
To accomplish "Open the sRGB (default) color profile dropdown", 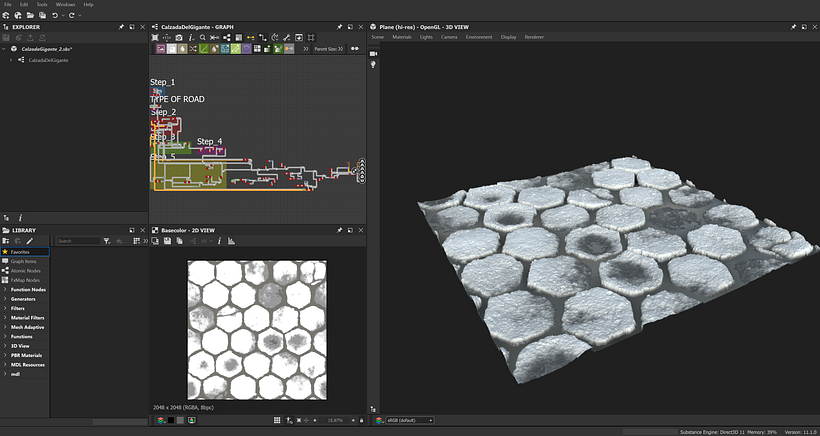I will (x=410, y=420).
